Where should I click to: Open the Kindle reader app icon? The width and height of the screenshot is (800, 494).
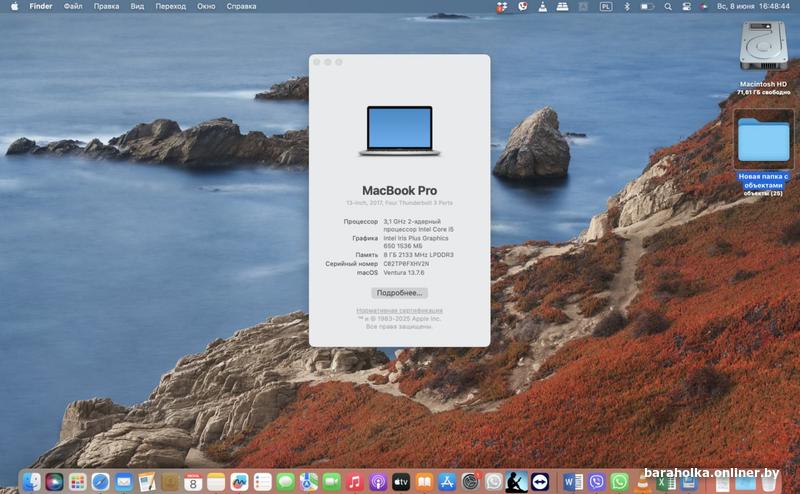tap(516, 482)
